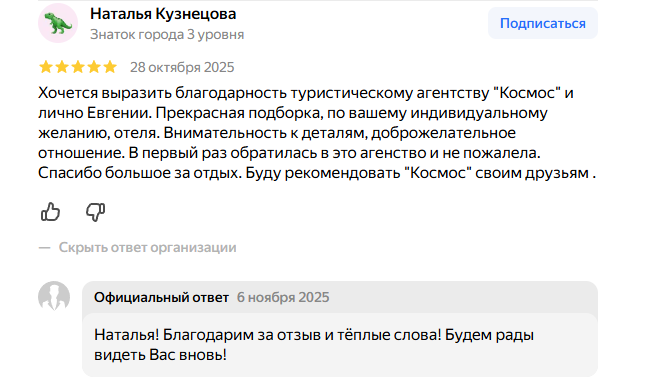
Task: Click the fifth yellow rating star
Action: click(110, 67)
